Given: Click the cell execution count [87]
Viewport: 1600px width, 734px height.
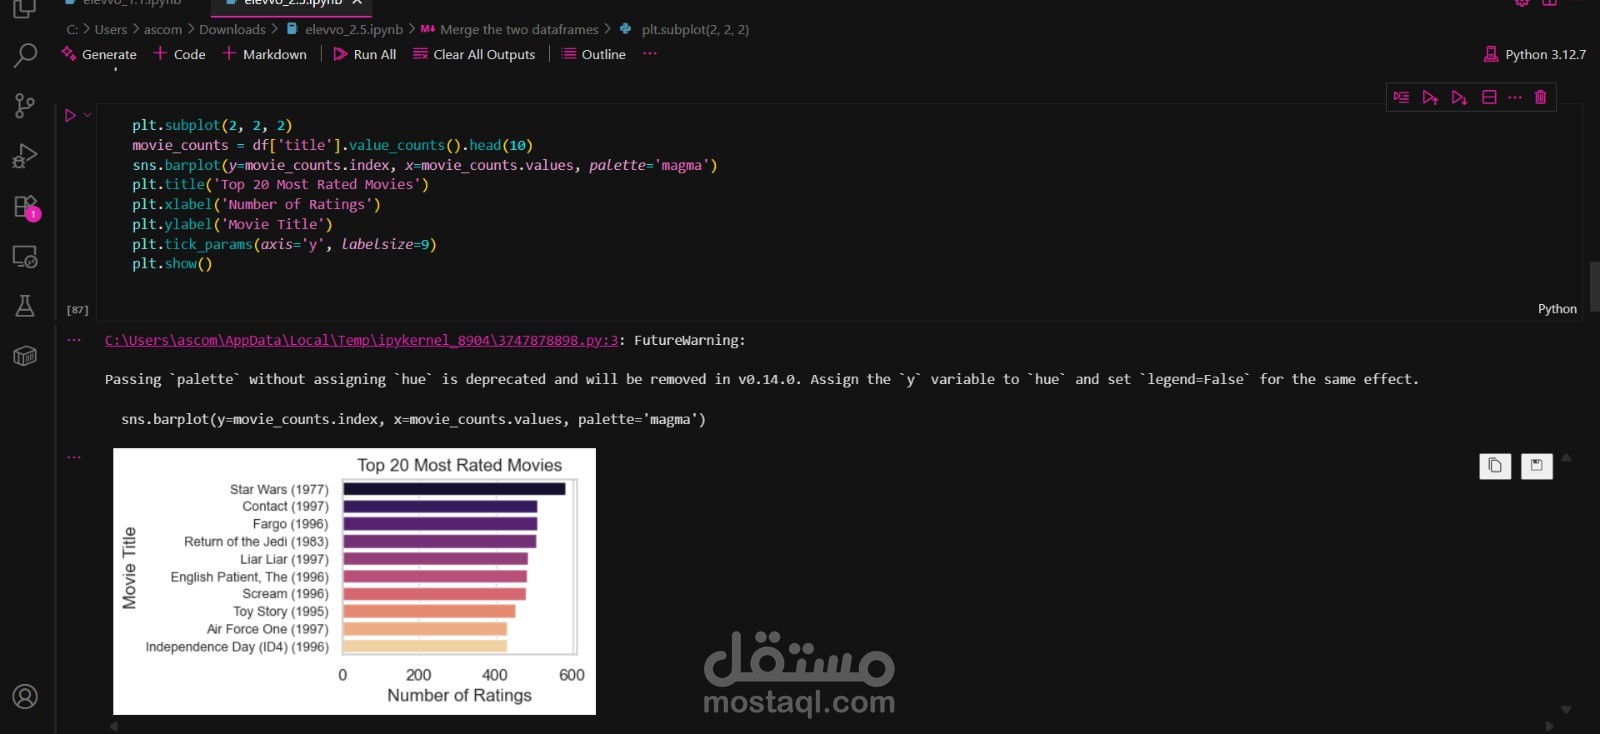Looking at the screenshot, I should coord(77,310).
